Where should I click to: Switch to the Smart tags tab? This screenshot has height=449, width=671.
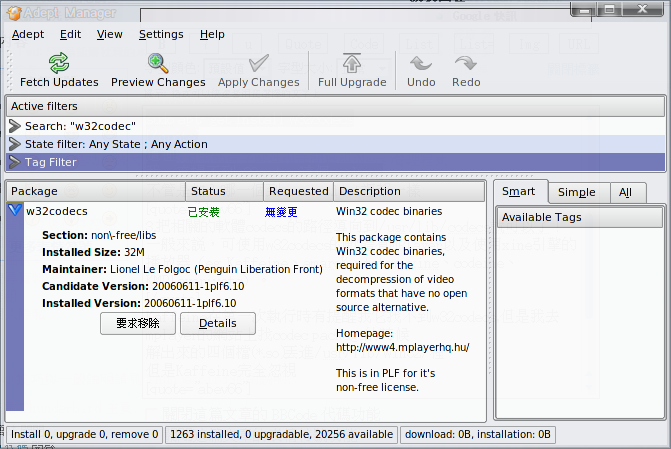click(520, 191)
